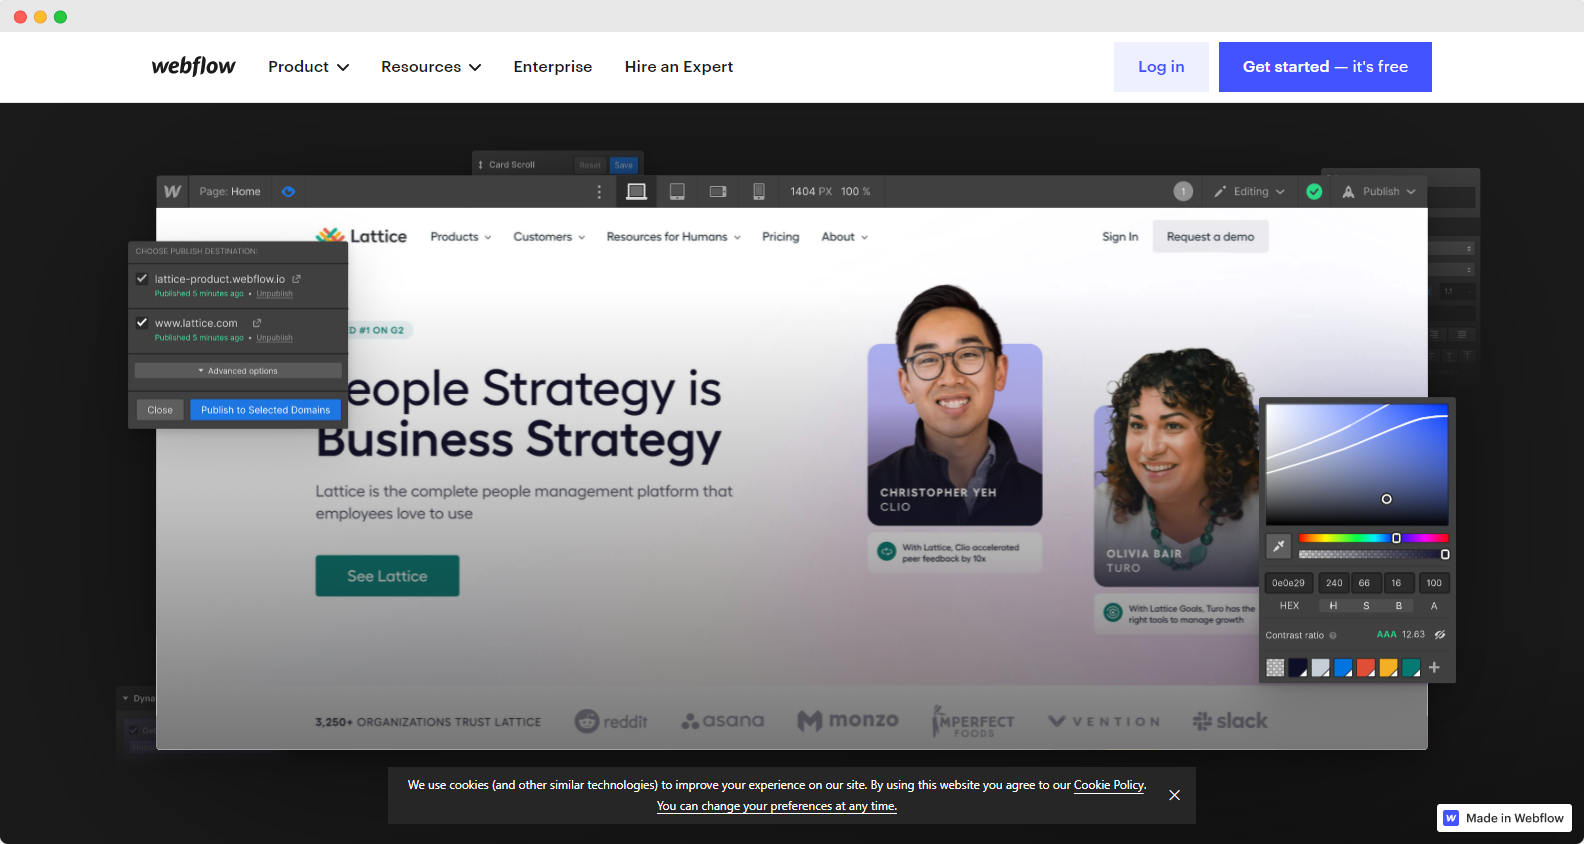Open the Cookie Policy link
The image size is (1584, 844).
(x=1109, y=785)
